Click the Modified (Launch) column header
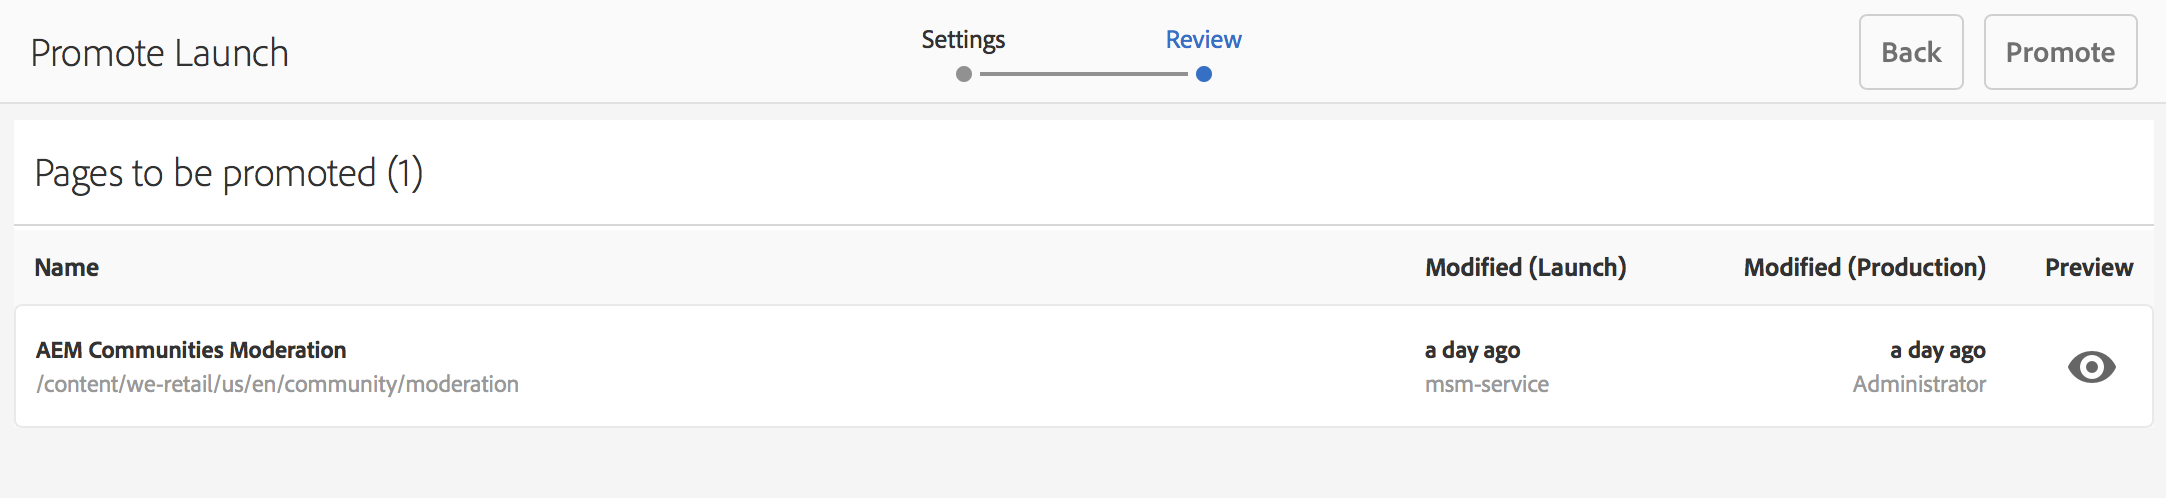This screenshot has height=498, width=2166. 1525,267
